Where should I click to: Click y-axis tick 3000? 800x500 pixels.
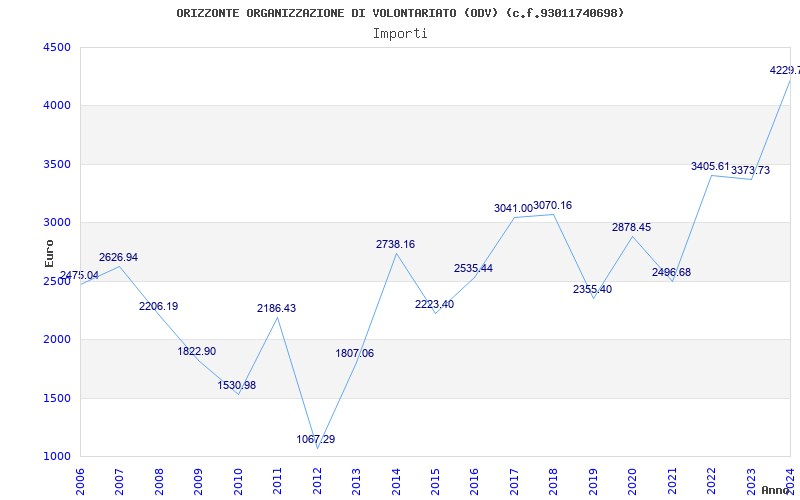click(58, 222)
